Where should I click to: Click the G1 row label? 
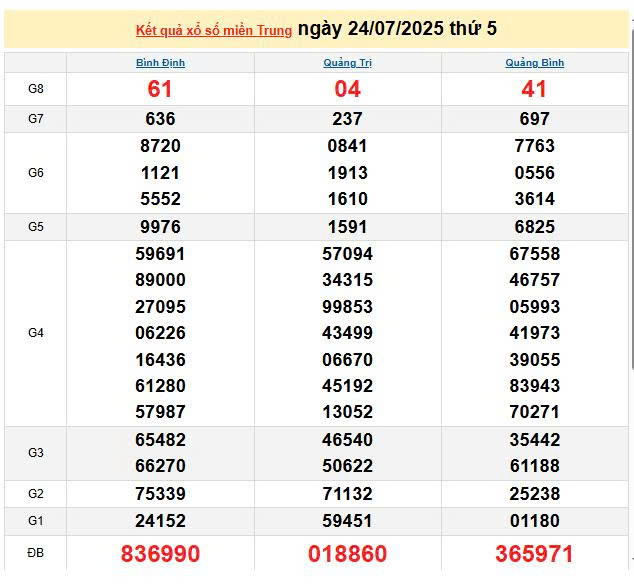(36, 521)
